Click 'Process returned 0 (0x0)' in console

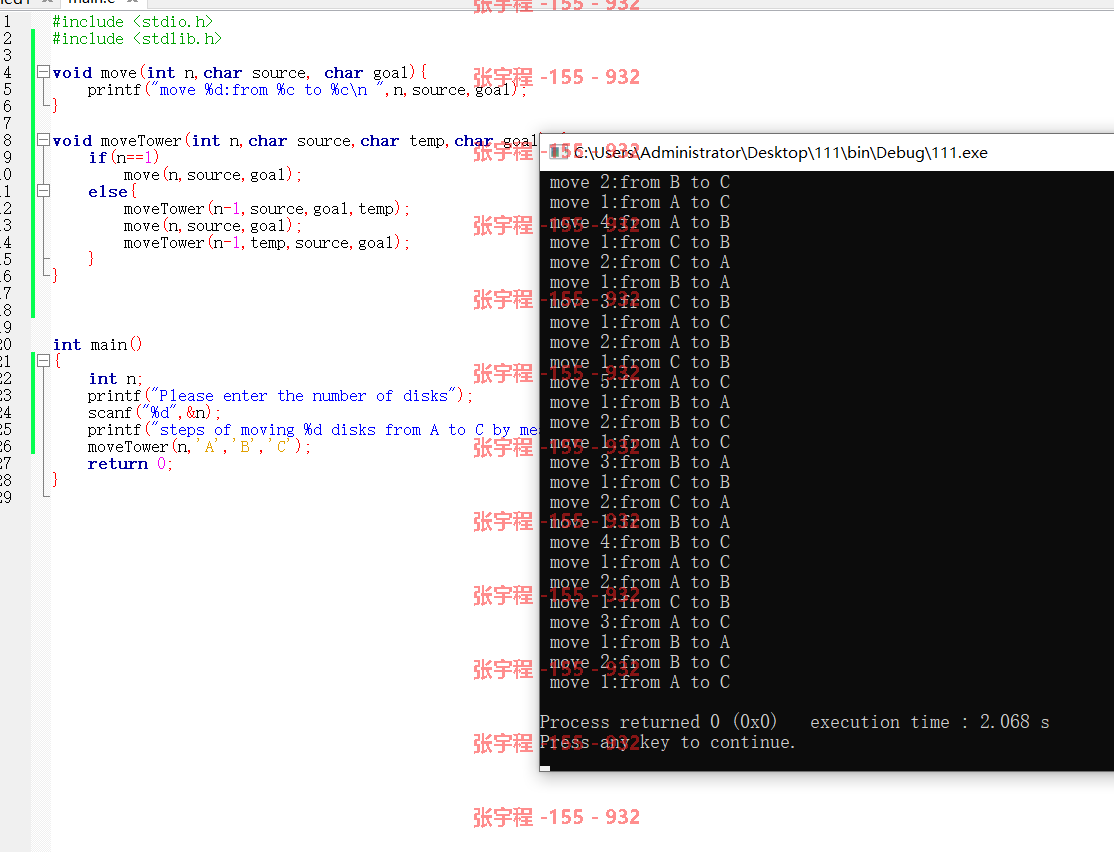point(659,722)
